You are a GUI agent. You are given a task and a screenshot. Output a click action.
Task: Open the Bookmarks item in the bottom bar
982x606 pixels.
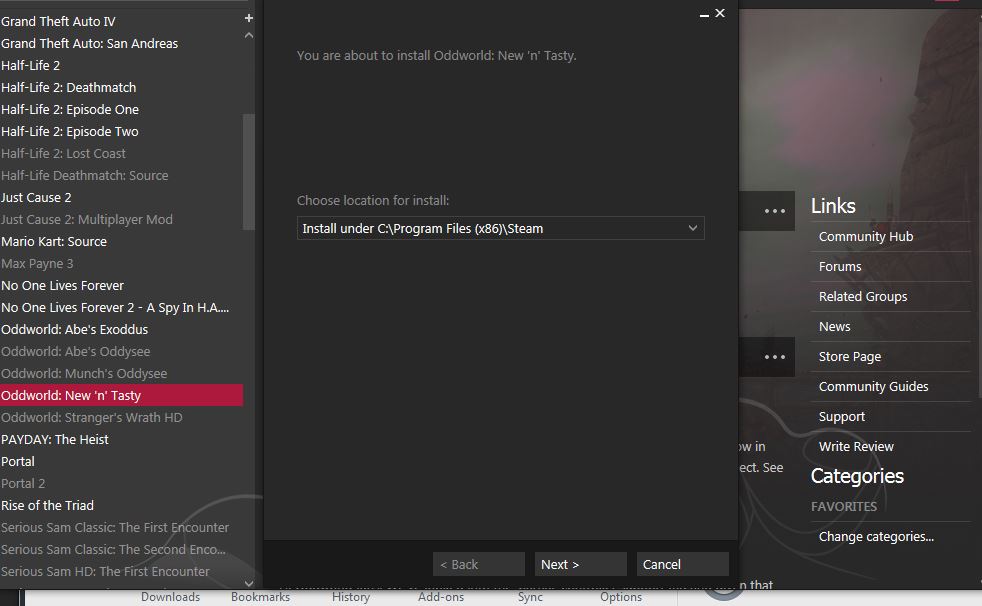pyautogui.click(x=260, y=597)
